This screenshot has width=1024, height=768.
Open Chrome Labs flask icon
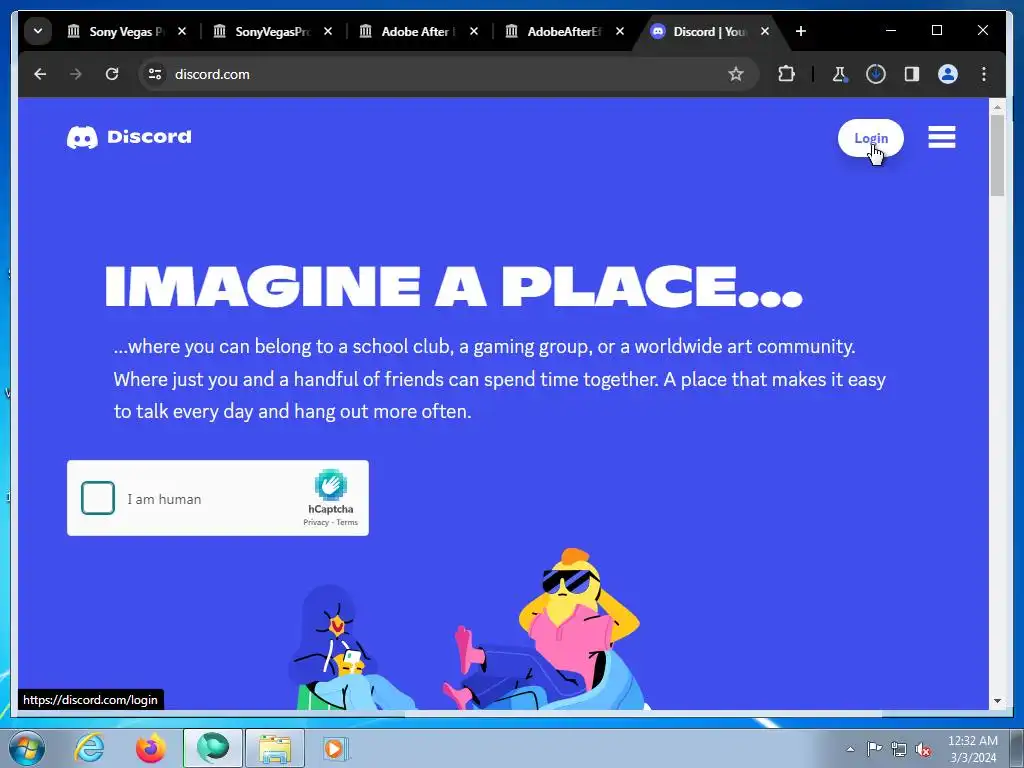coord(839,74)
